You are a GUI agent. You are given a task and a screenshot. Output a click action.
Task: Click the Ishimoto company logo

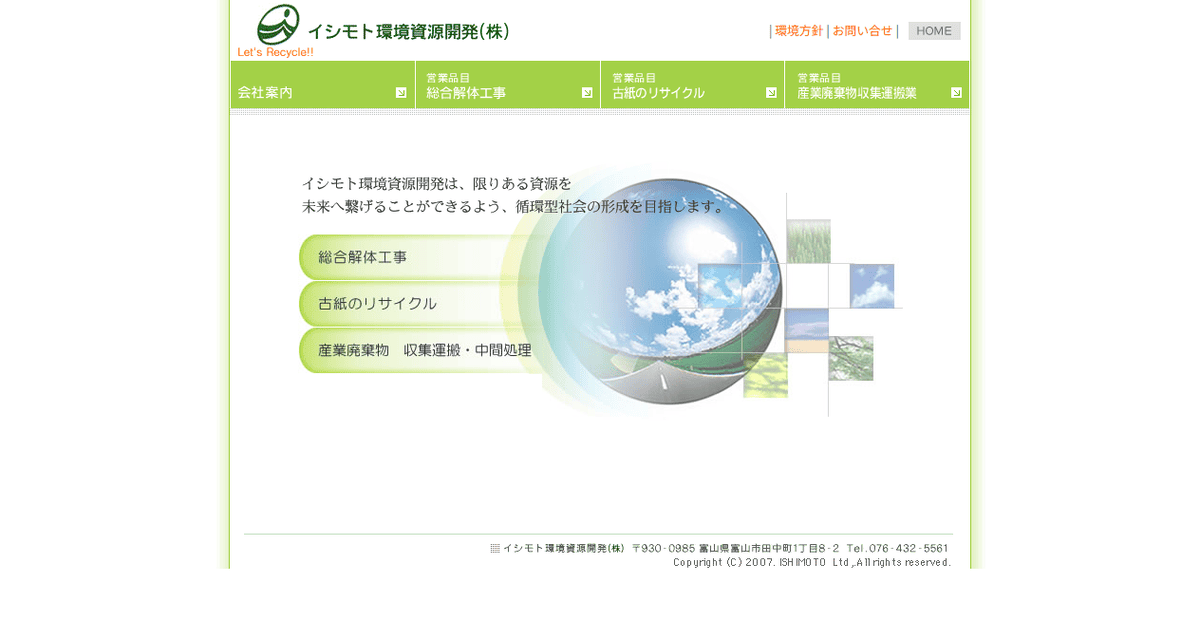click(x=277, y=25)
